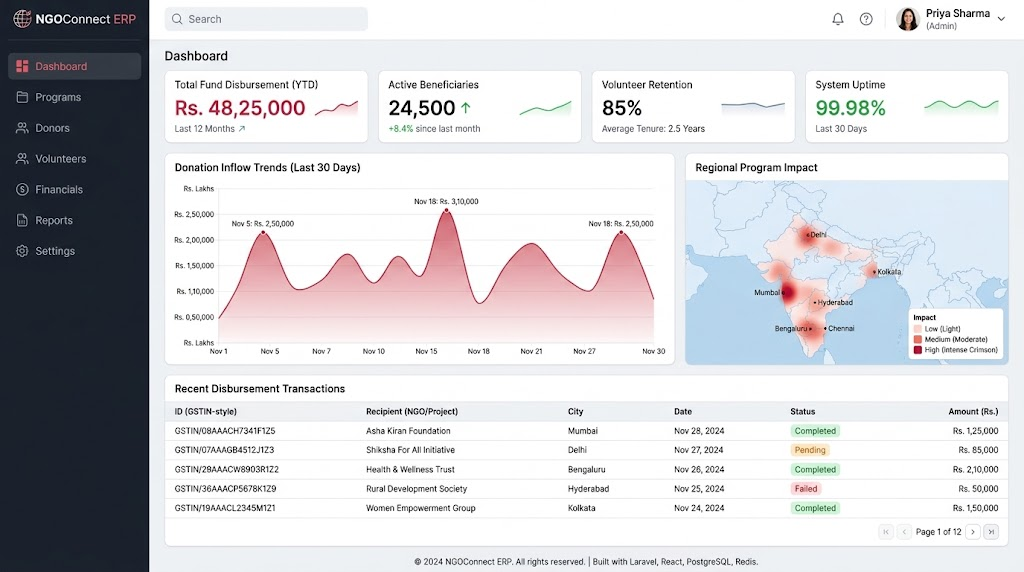Open the help question mark icon
This screenshot has width=1024, height=572.
pos(866,19)
